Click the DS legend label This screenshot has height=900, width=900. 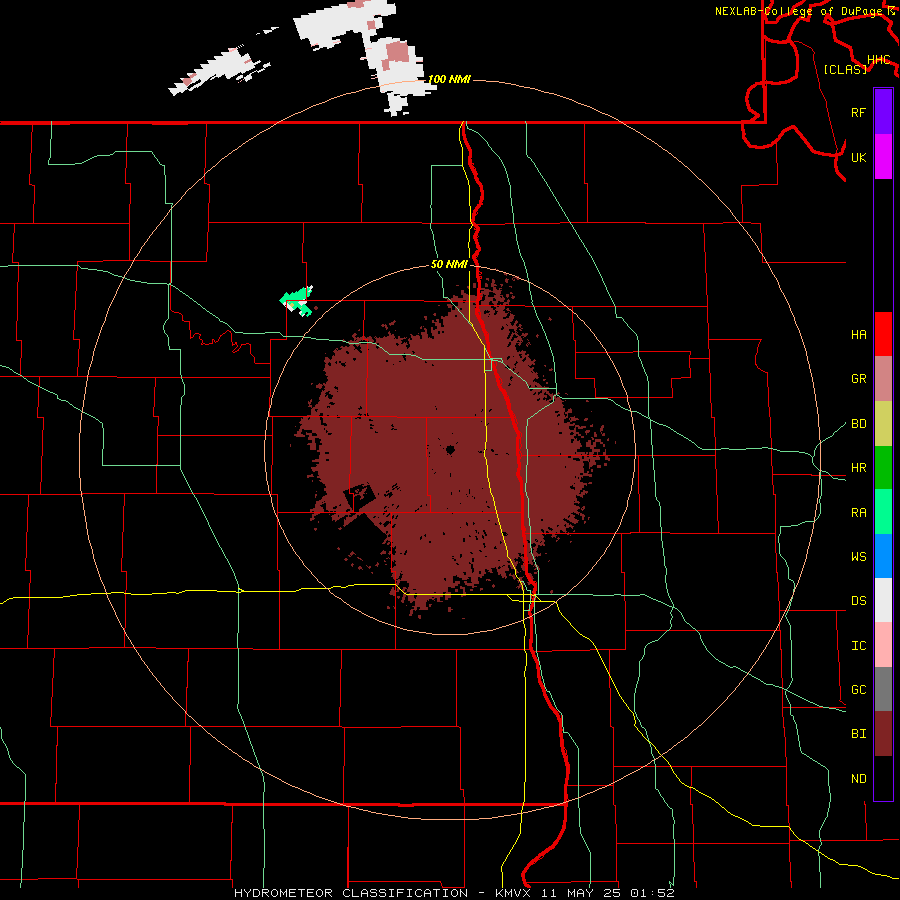(x=858, y=601)
